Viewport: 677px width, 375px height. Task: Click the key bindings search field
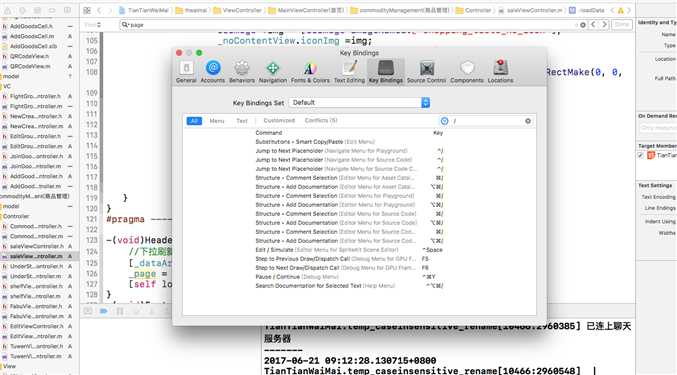coord(488,121)
